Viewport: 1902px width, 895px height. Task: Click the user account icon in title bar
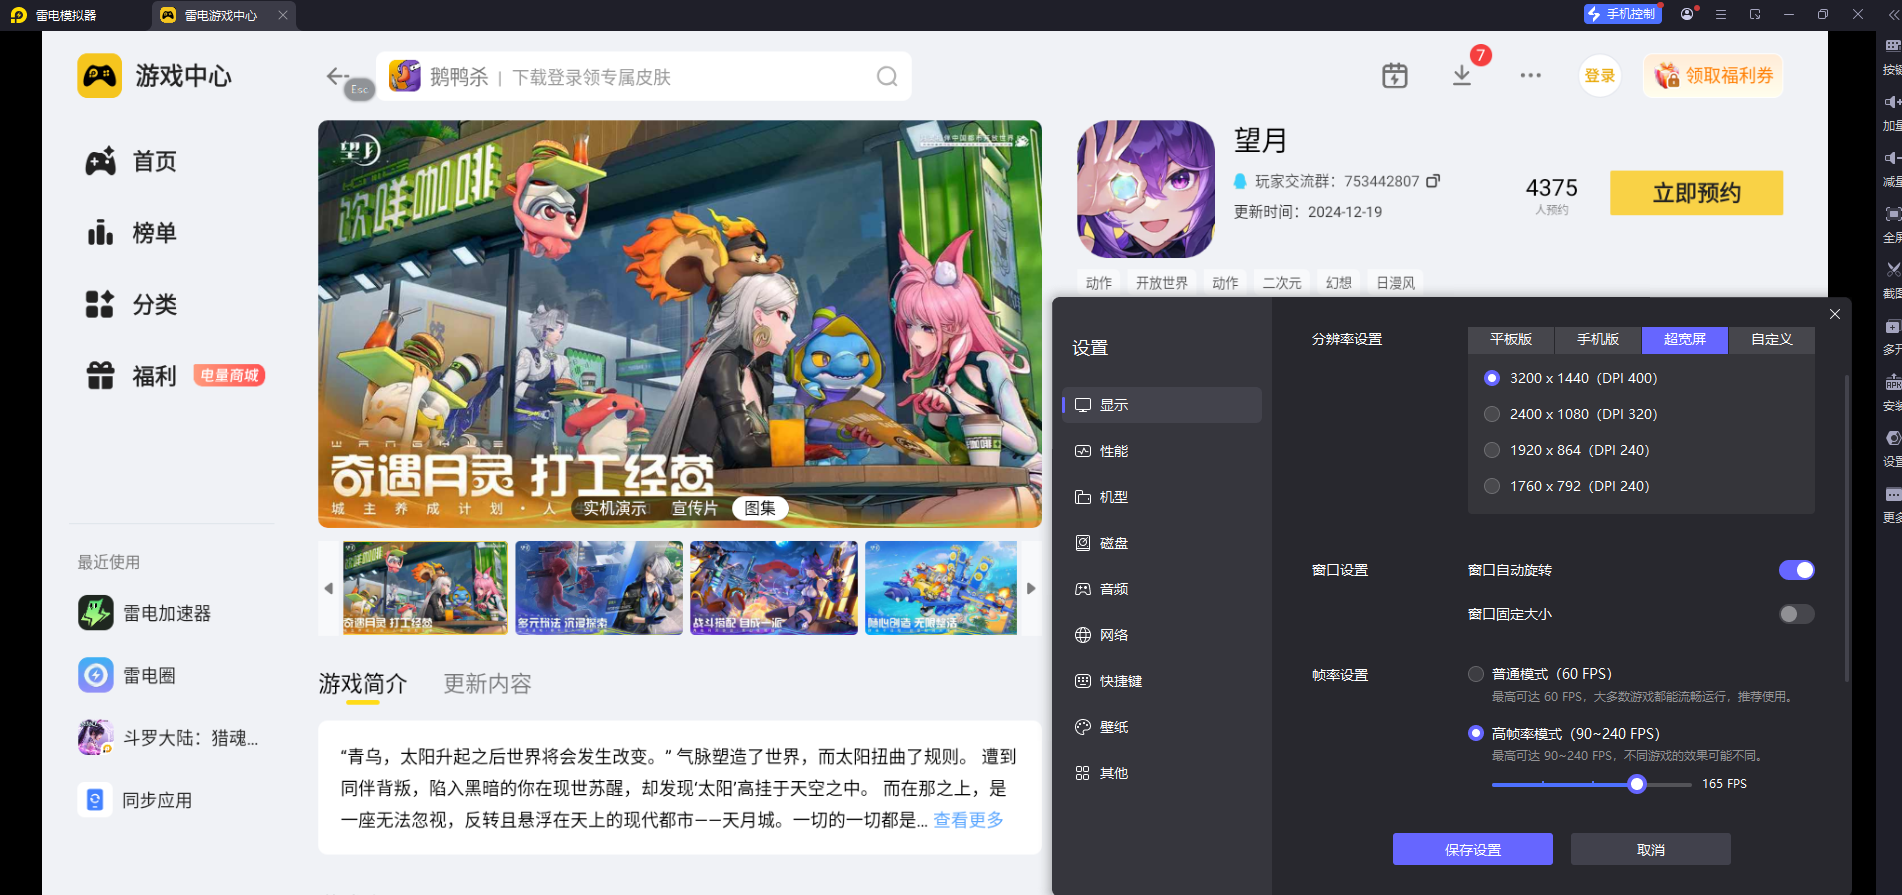click(x=1688, y=14)
